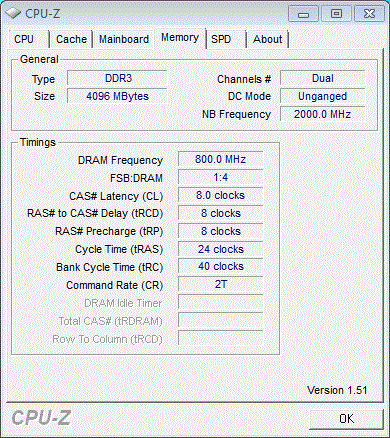The image size is (390, 438).
Task: Click the Unganged DC Mode field
Action: (x=323, y=96)
